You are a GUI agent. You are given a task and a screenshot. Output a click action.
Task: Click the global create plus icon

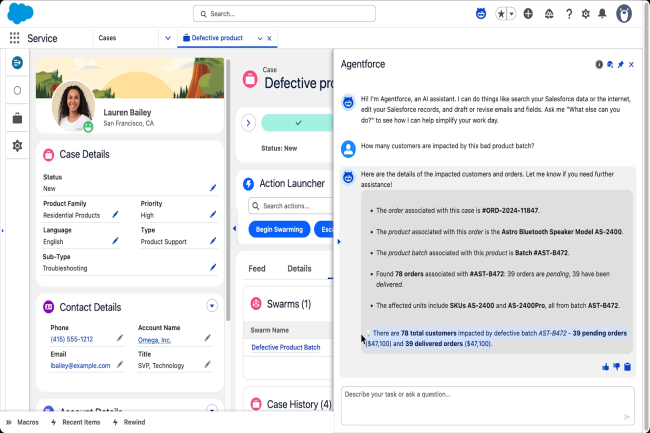coord(528,14)
